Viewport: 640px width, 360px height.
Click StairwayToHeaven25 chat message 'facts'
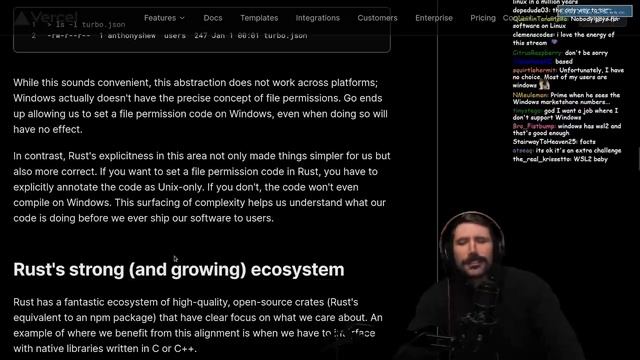coord(554,142)
